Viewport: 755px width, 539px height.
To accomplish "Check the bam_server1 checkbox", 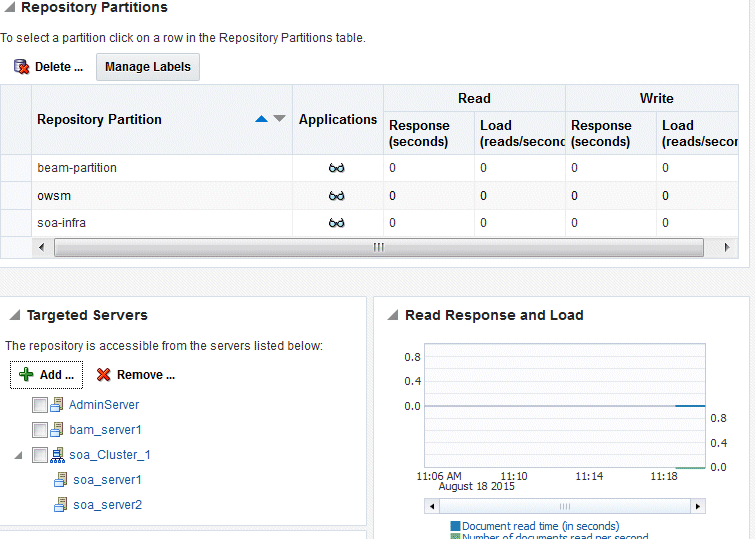I will tap(39, 430).
